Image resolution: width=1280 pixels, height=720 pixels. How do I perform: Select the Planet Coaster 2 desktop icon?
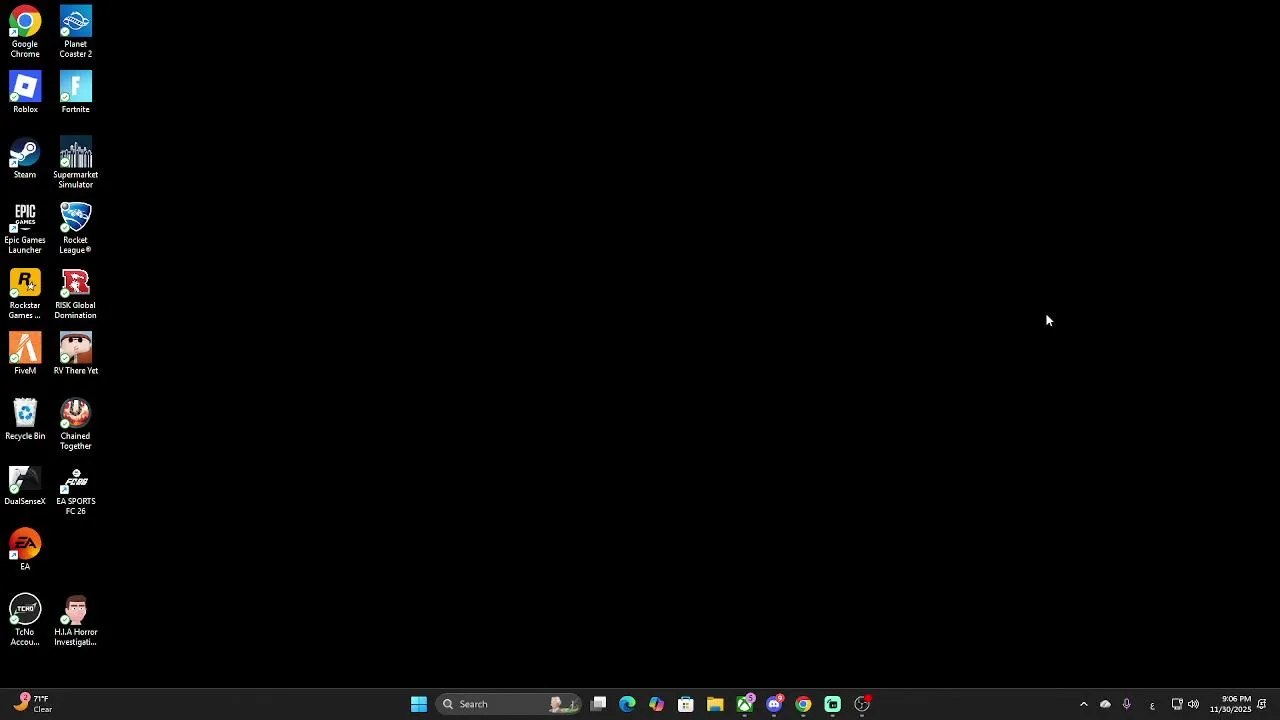click(75, 32)
